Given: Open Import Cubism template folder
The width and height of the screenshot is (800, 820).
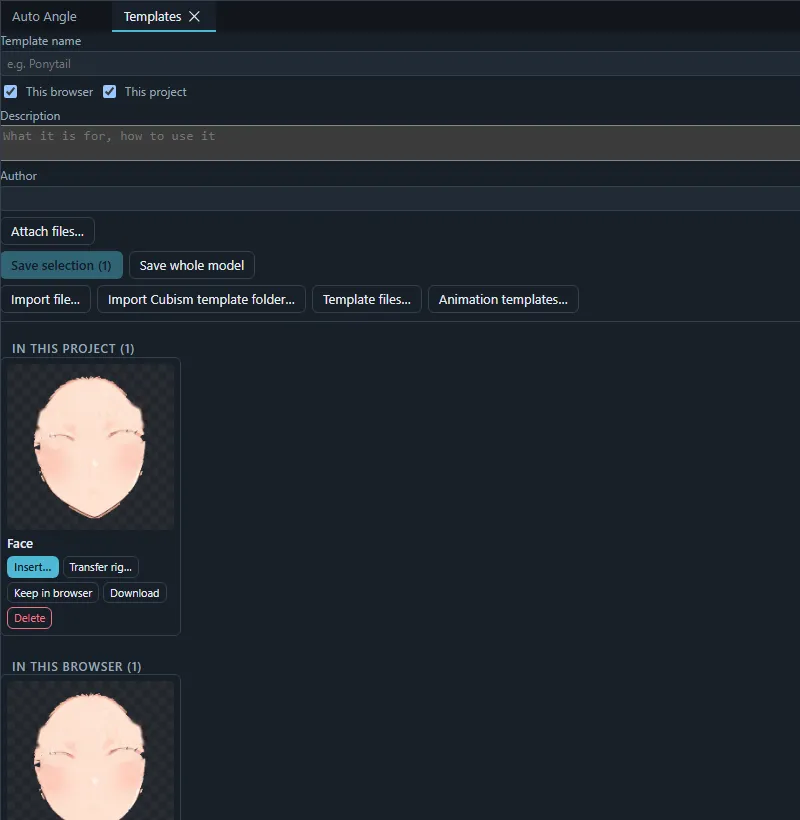Looking at the screenshot, I should tap(201, 299).
